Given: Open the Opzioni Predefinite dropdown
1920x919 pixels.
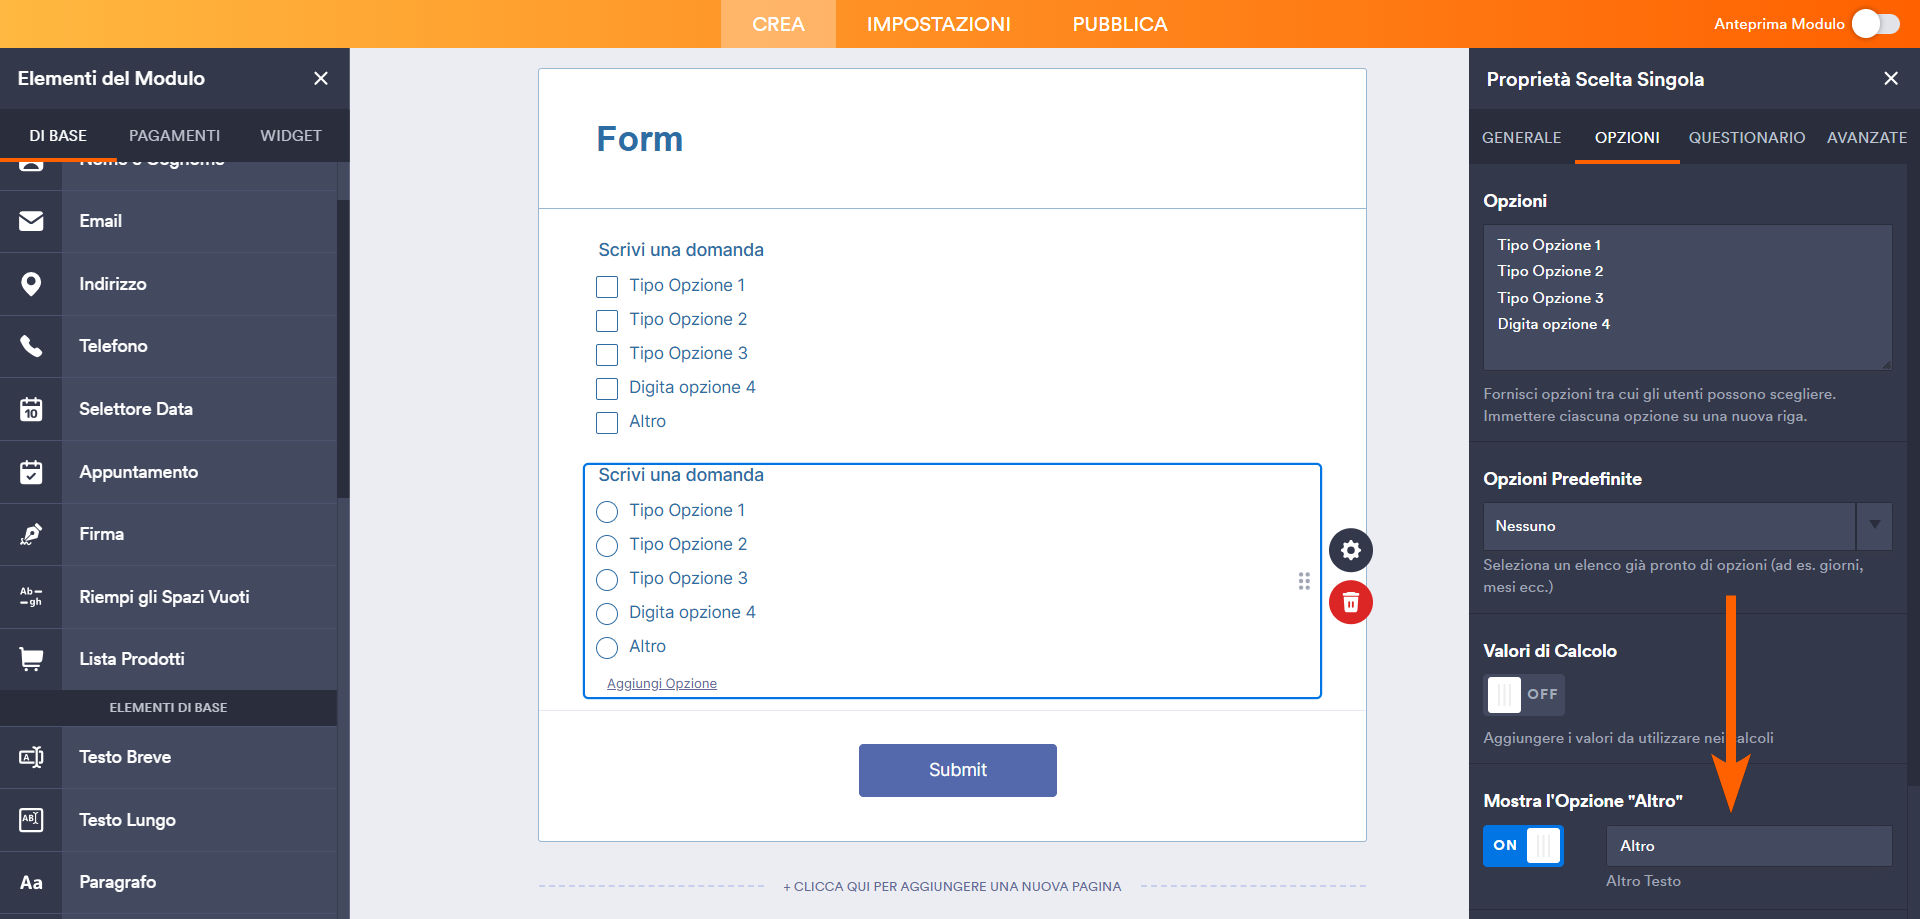Looking at the screenshot, I should coord(1875,526).
